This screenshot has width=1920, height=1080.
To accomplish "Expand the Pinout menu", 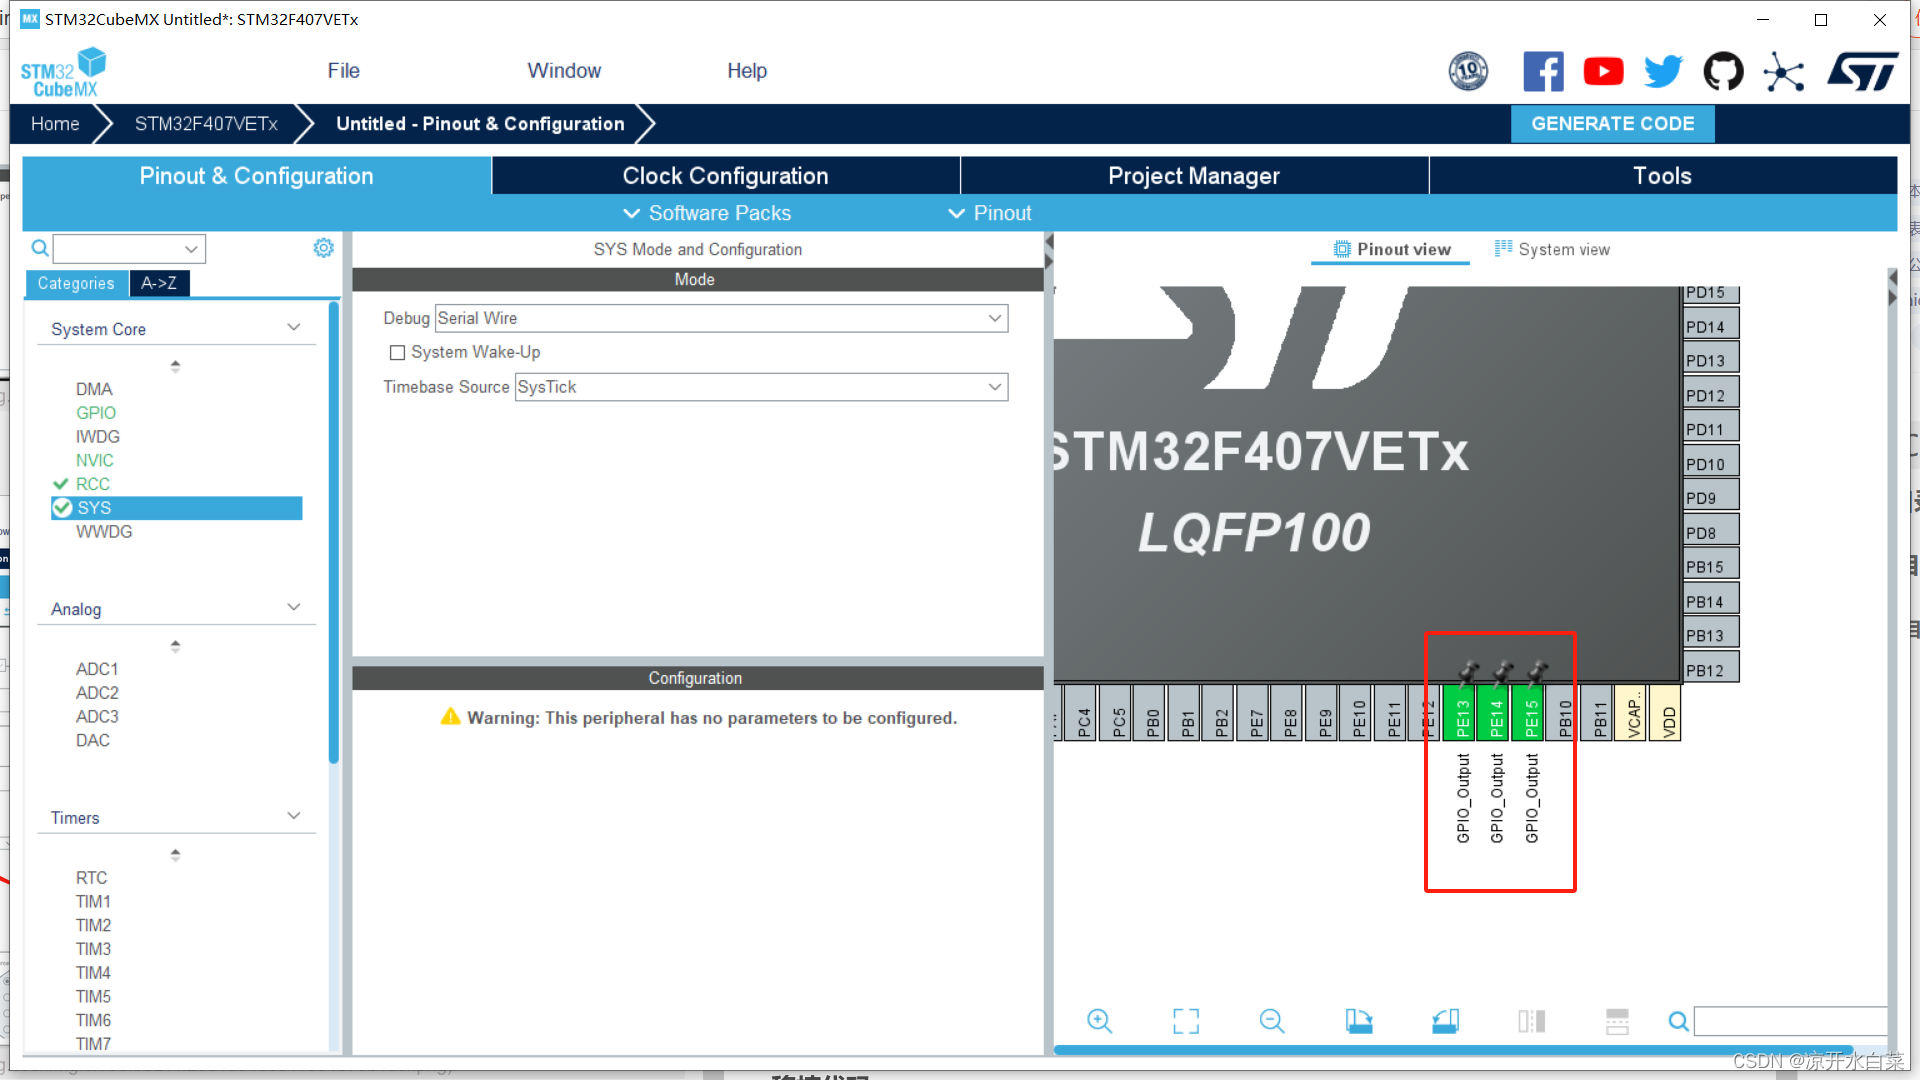I will tap(990, 213).
